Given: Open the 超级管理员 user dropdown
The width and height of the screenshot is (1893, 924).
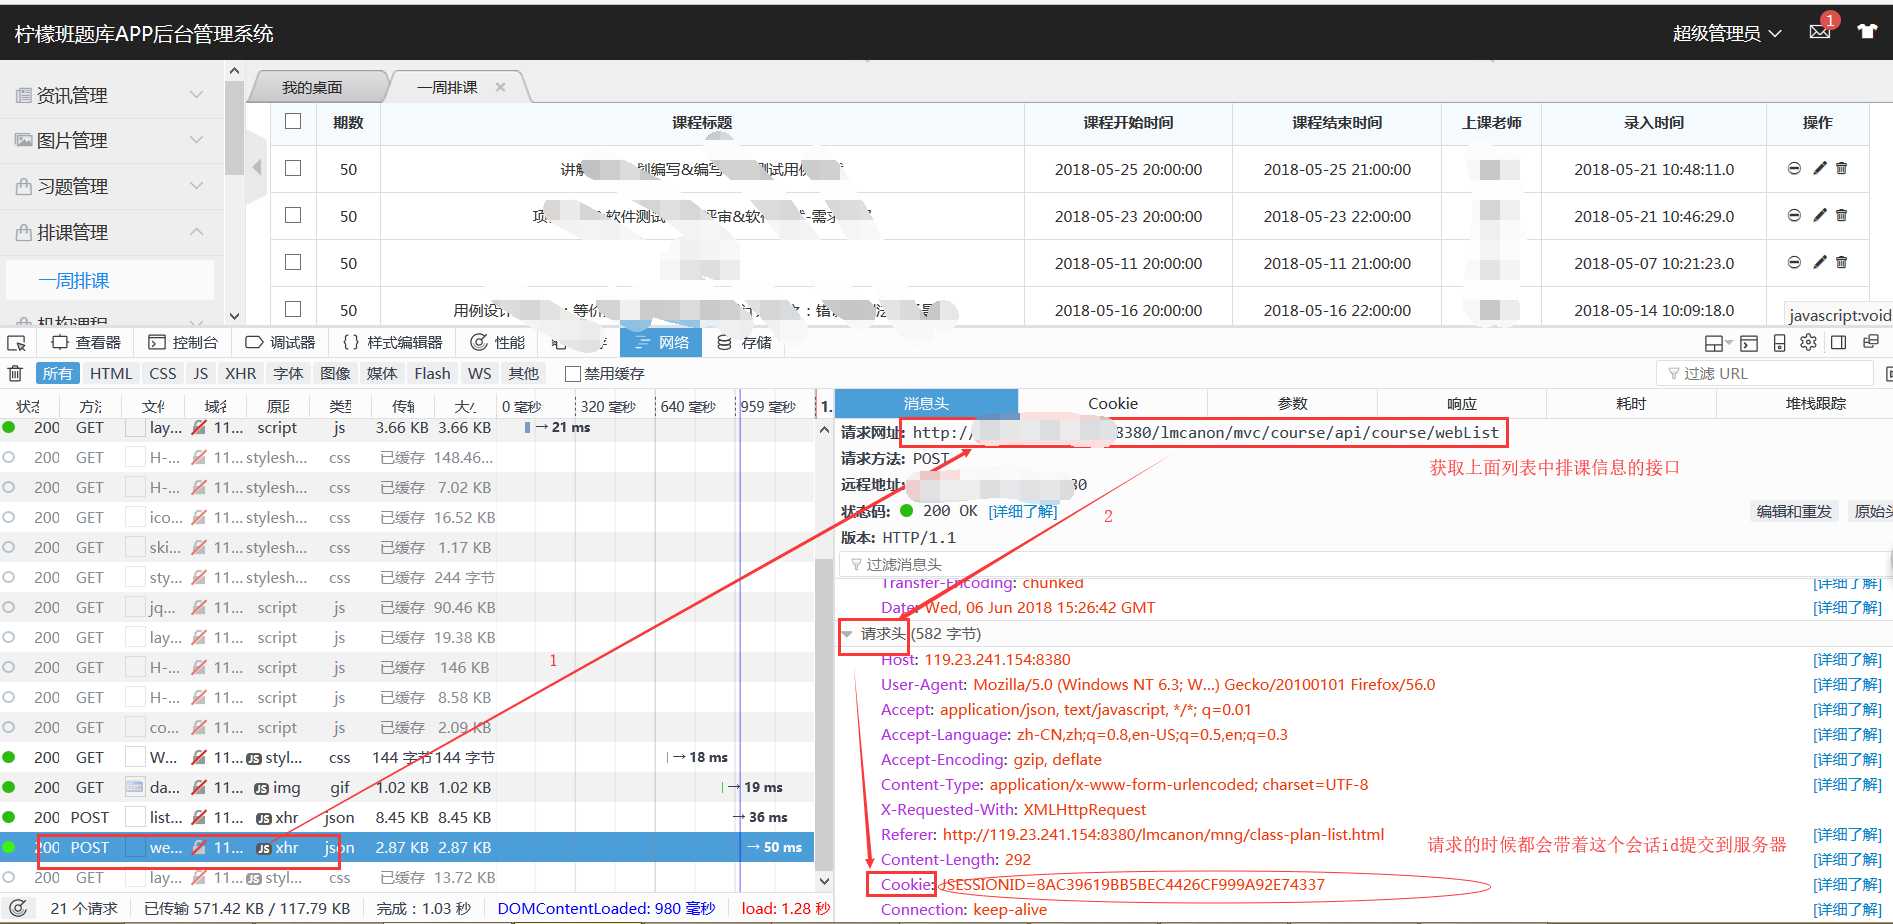Looking at the screenshot, I should coord(1727,33).
